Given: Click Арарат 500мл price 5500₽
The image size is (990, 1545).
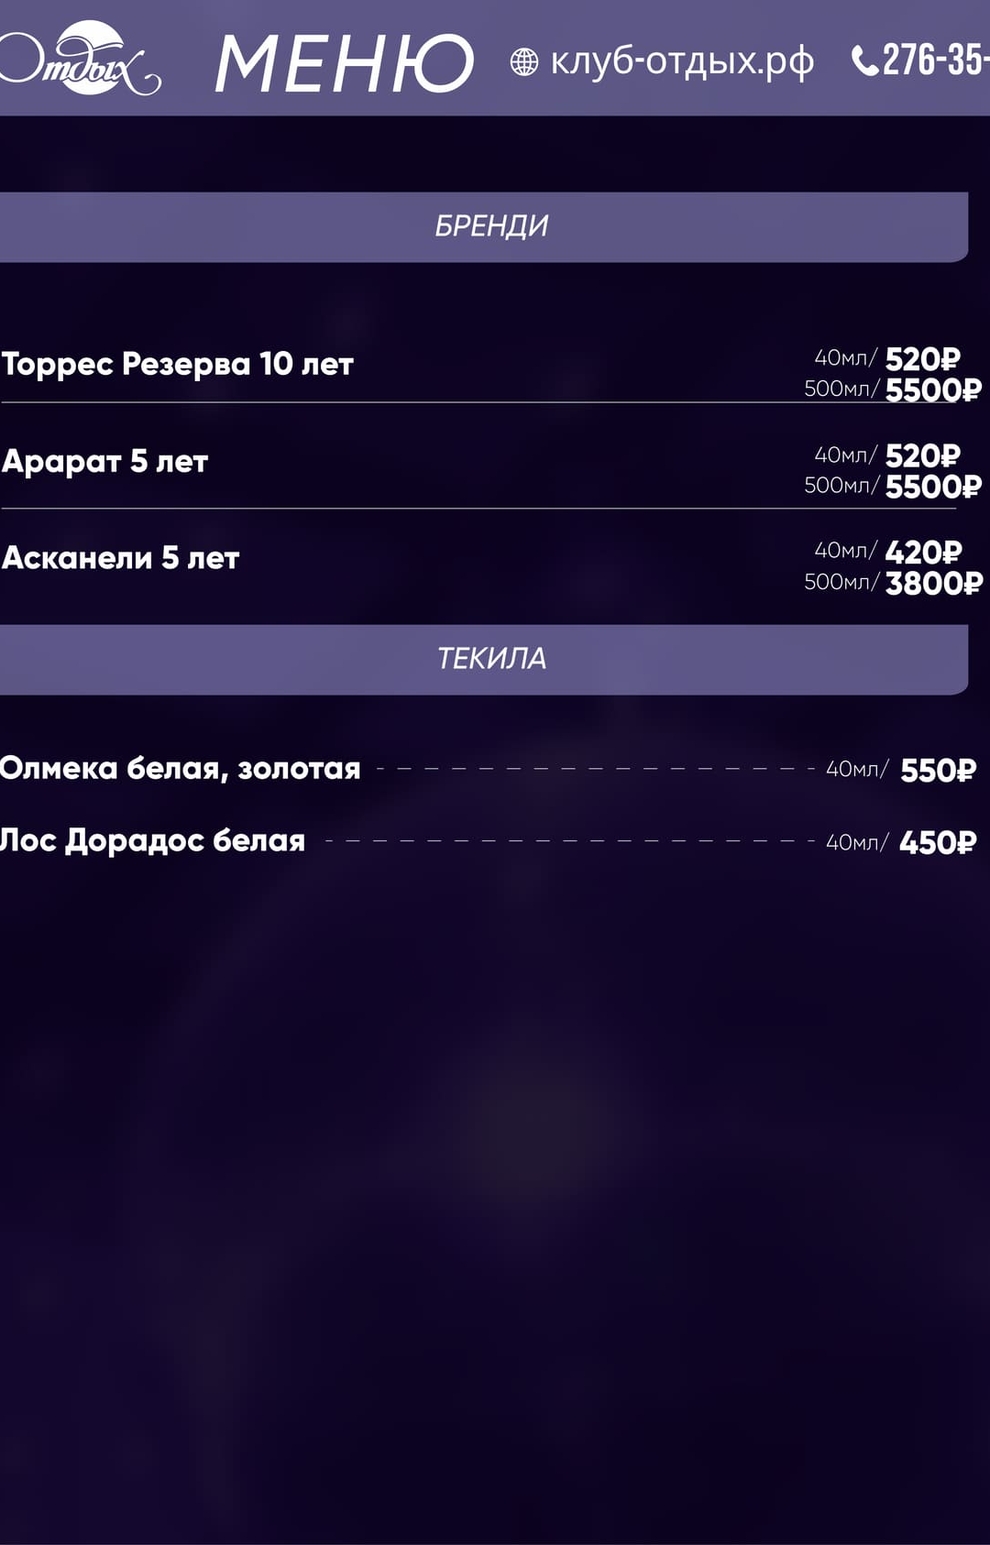Looking at the screenshot, I should click(933, 486).
